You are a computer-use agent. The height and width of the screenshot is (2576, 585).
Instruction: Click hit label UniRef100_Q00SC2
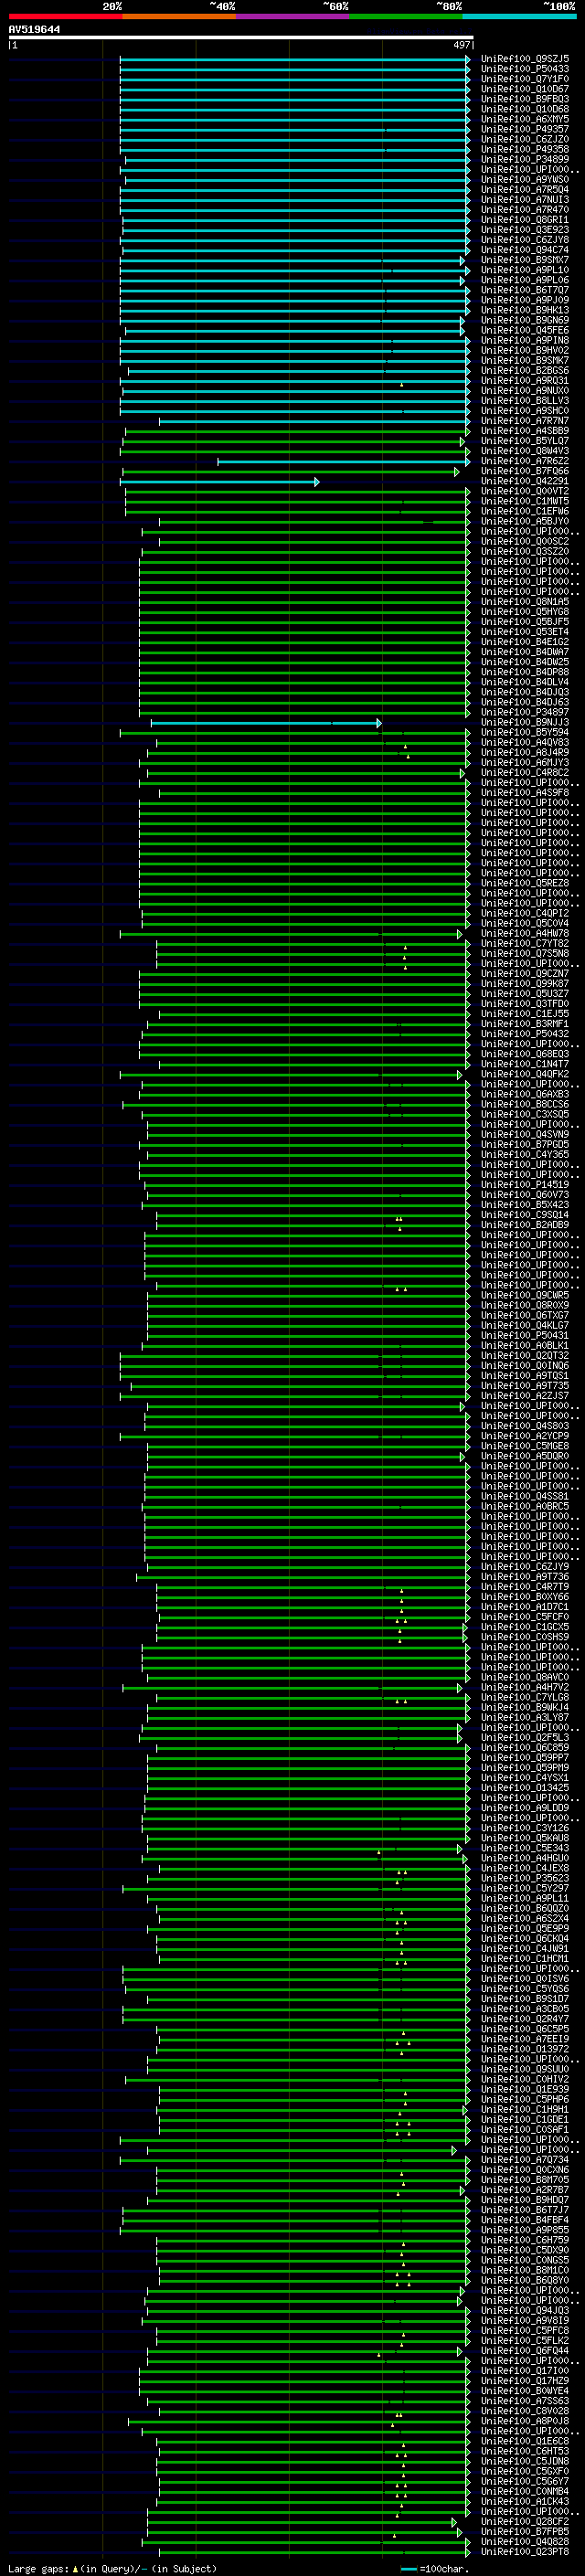click(x=525, y=541)
